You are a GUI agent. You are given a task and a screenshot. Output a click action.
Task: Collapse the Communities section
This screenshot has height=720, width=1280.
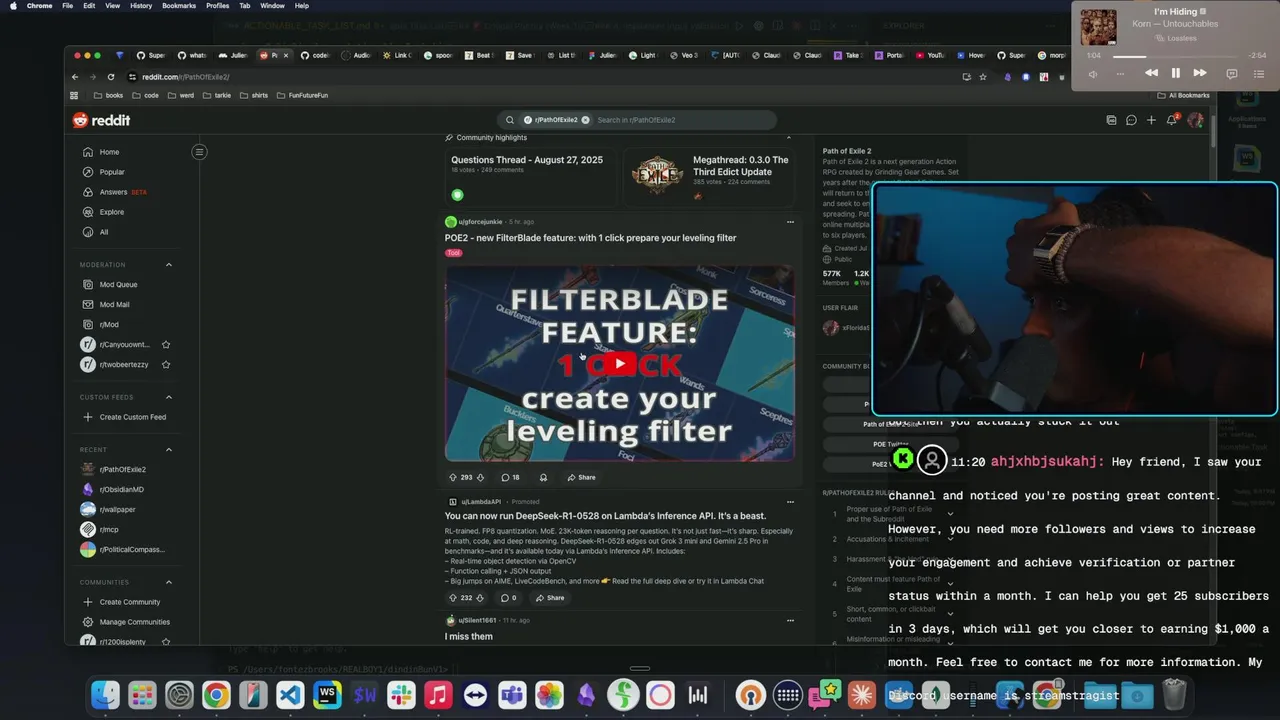point(168,582)
